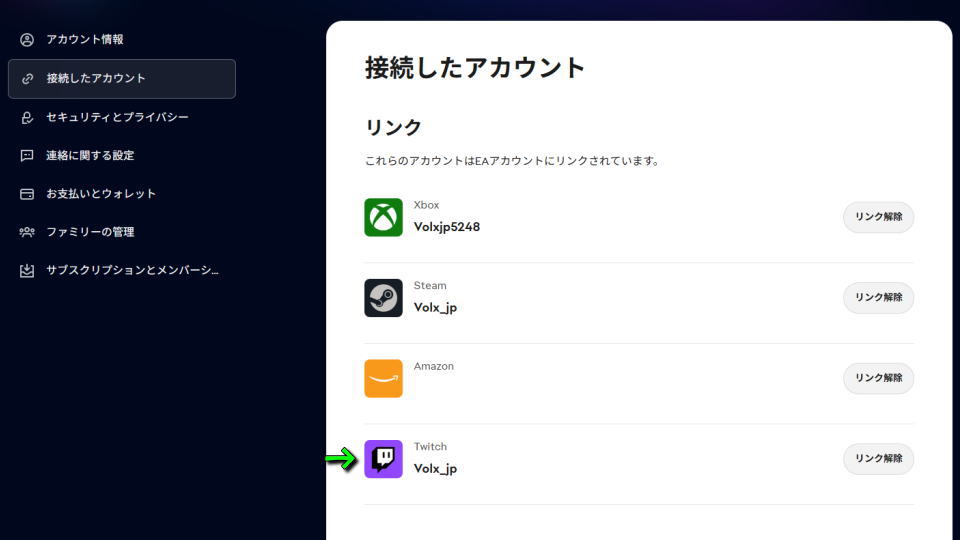Click the Amazon logo icon
The width and height of the screenshot is (960, 540).
[383, 378]
